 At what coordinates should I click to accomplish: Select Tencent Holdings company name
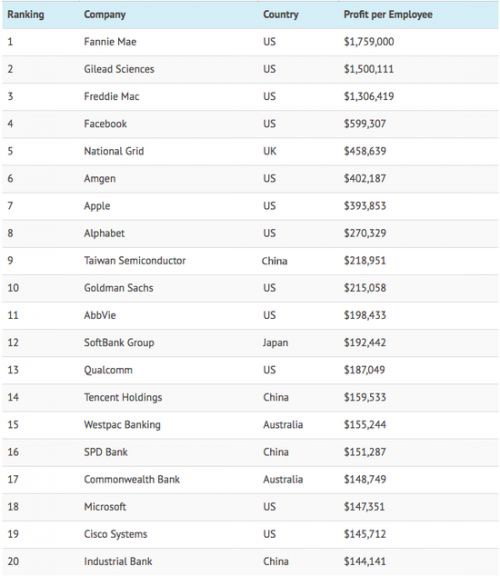[x=123, y=397]
